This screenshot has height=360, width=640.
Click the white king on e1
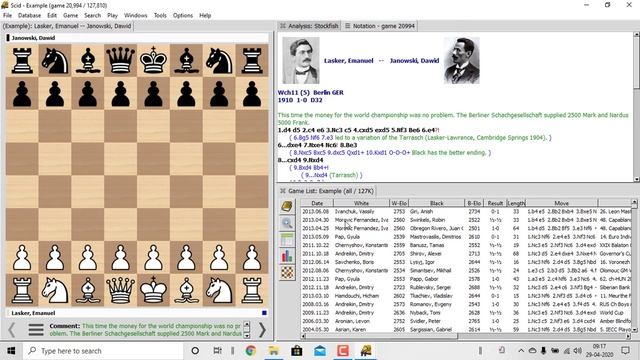[x=153, y=290]
